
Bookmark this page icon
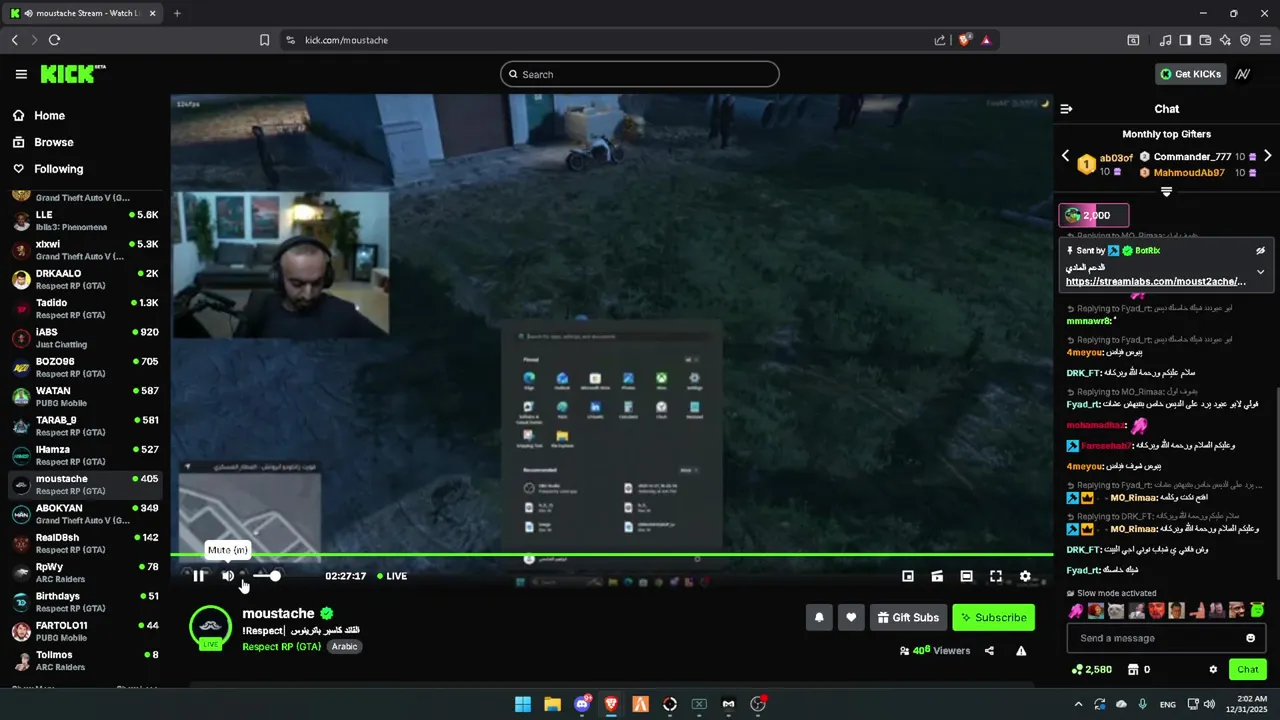264,40
